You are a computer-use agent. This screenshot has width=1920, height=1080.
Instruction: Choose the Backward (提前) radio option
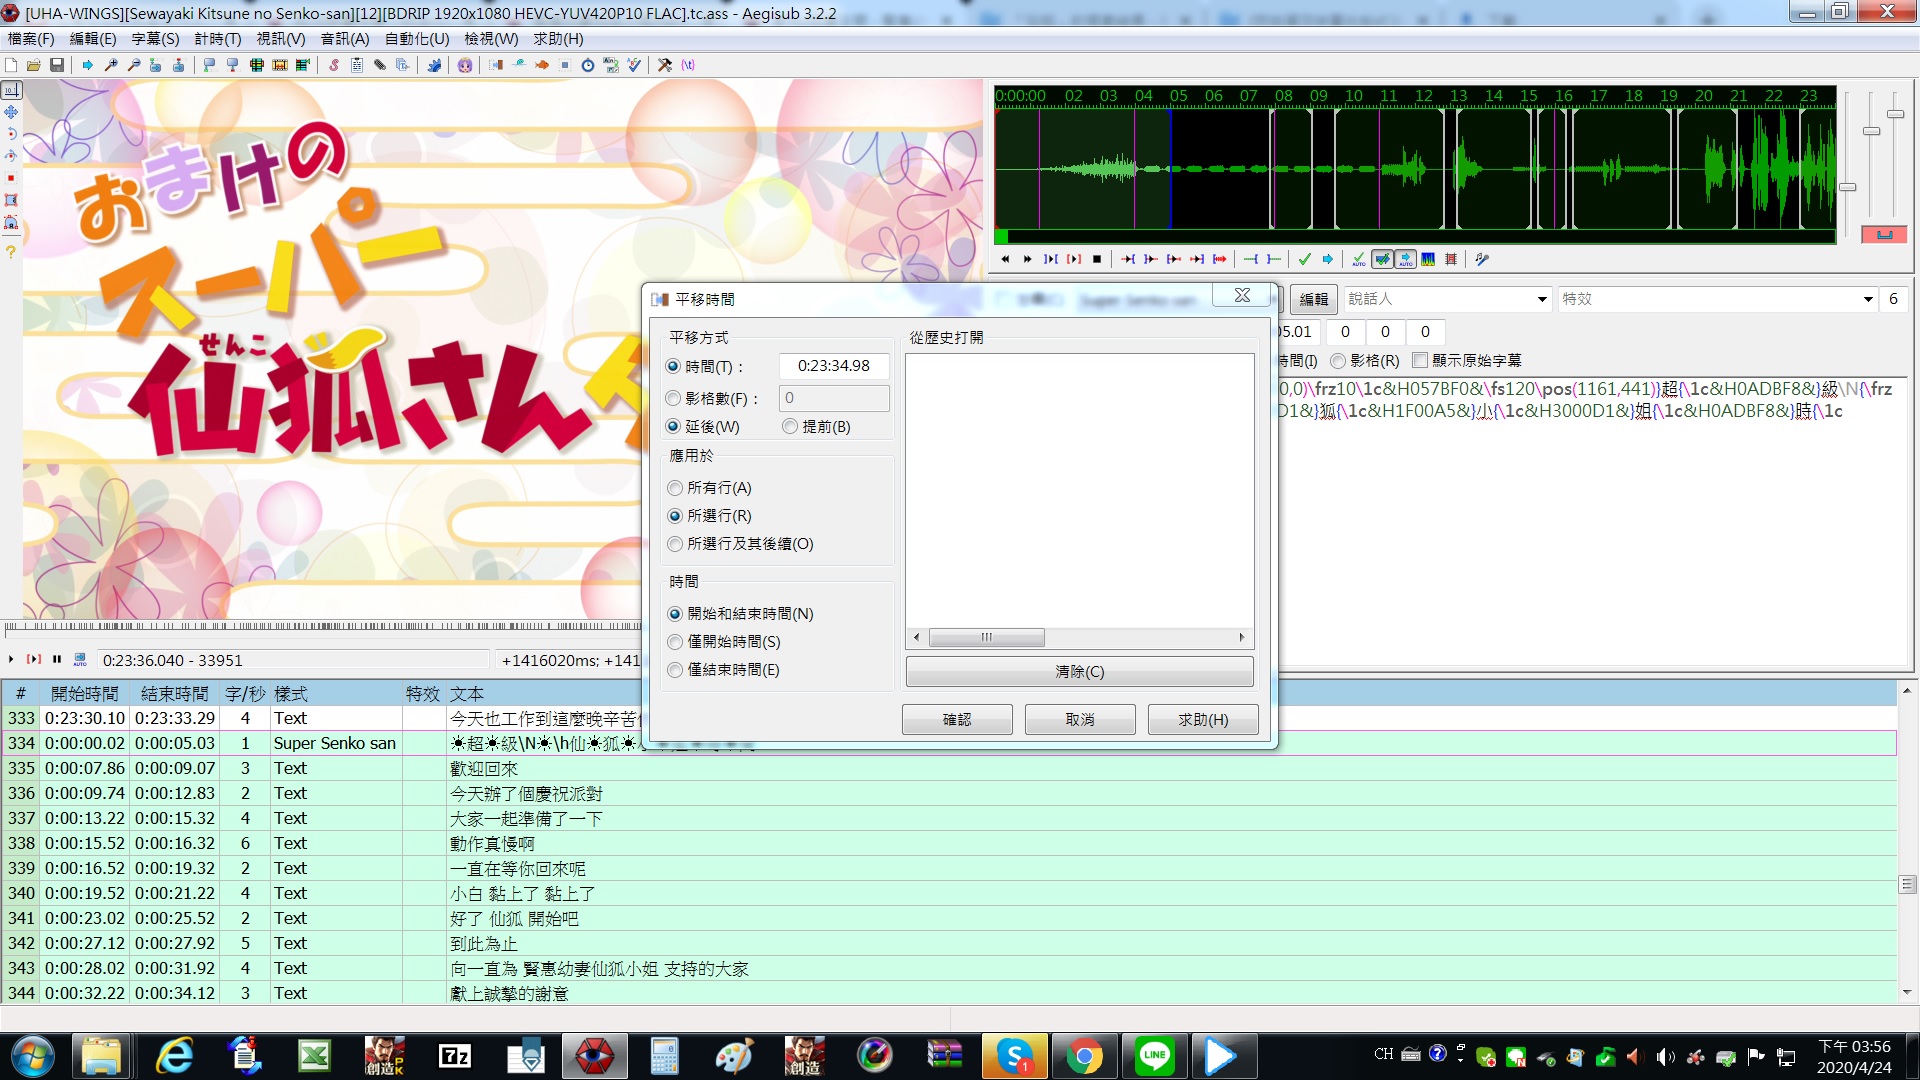790,427
